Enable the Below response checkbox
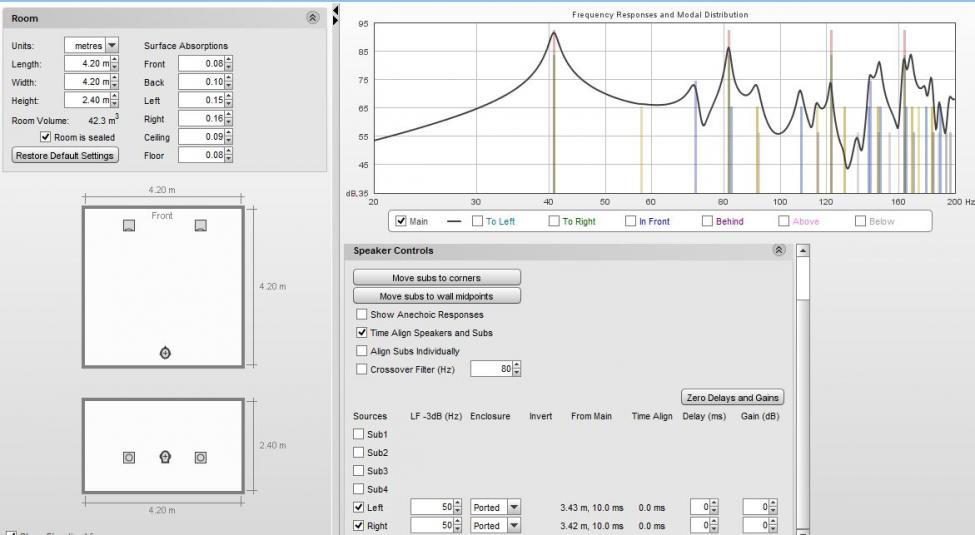The image size is (975, 535). [861, 221]
